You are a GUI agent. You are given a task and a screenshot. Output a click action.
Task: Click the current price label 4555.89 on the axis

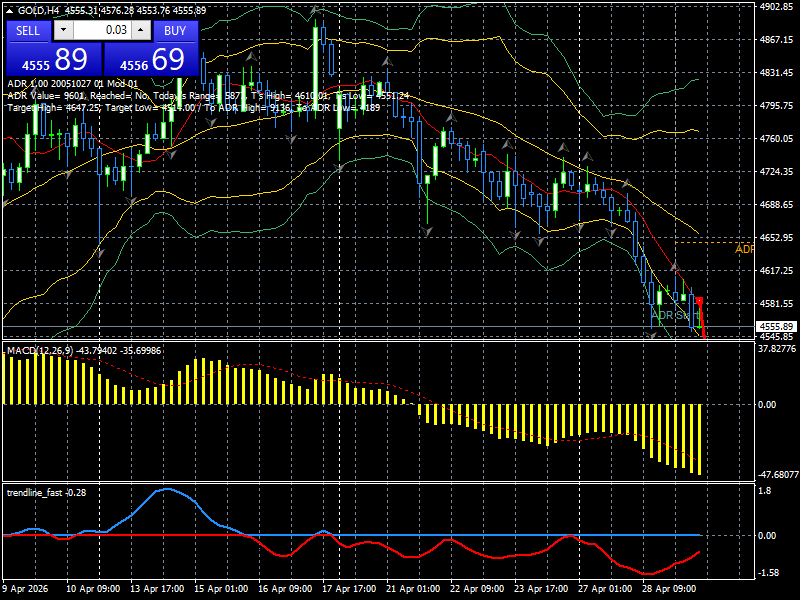pos(776,327)
